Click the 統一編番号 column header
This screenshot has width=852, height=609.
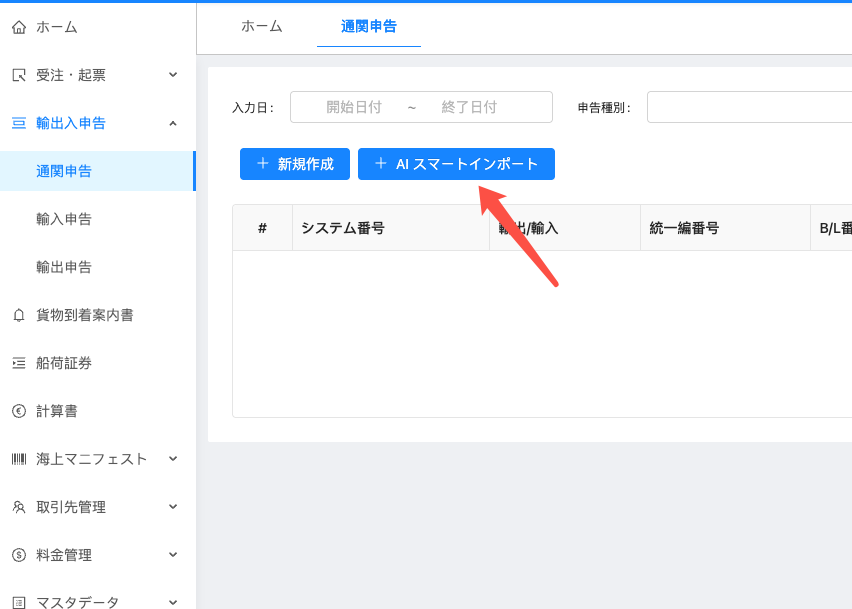click(x=725, y=228)
